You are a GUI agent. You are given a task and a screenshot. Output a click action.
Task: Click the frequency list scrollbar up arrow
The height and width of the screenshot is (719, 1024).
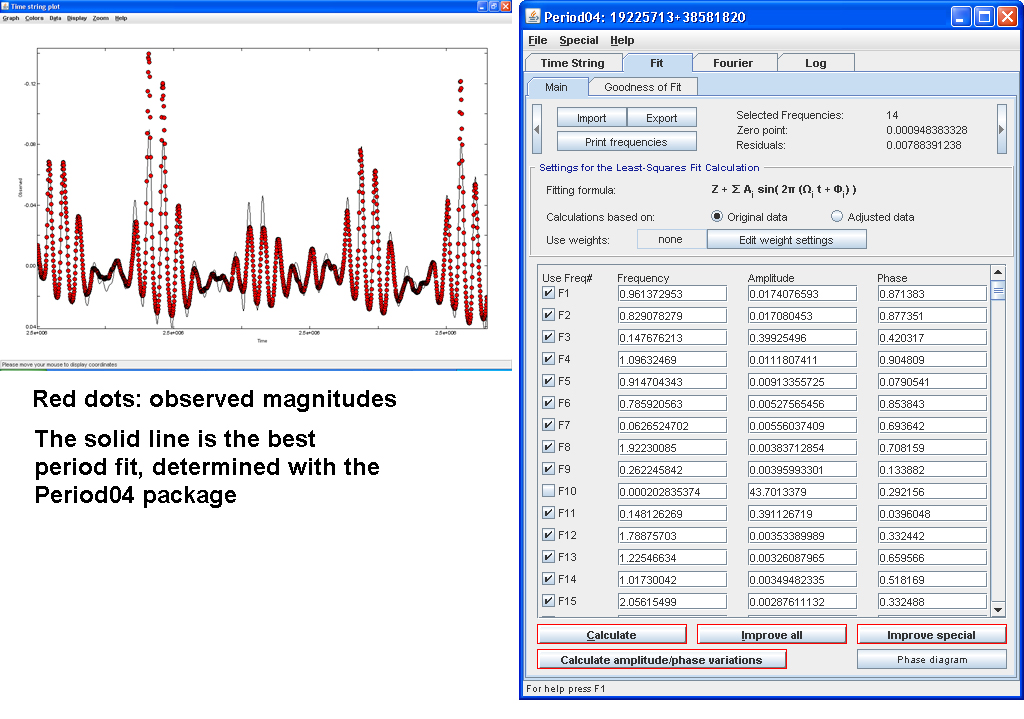pos(997,272)
